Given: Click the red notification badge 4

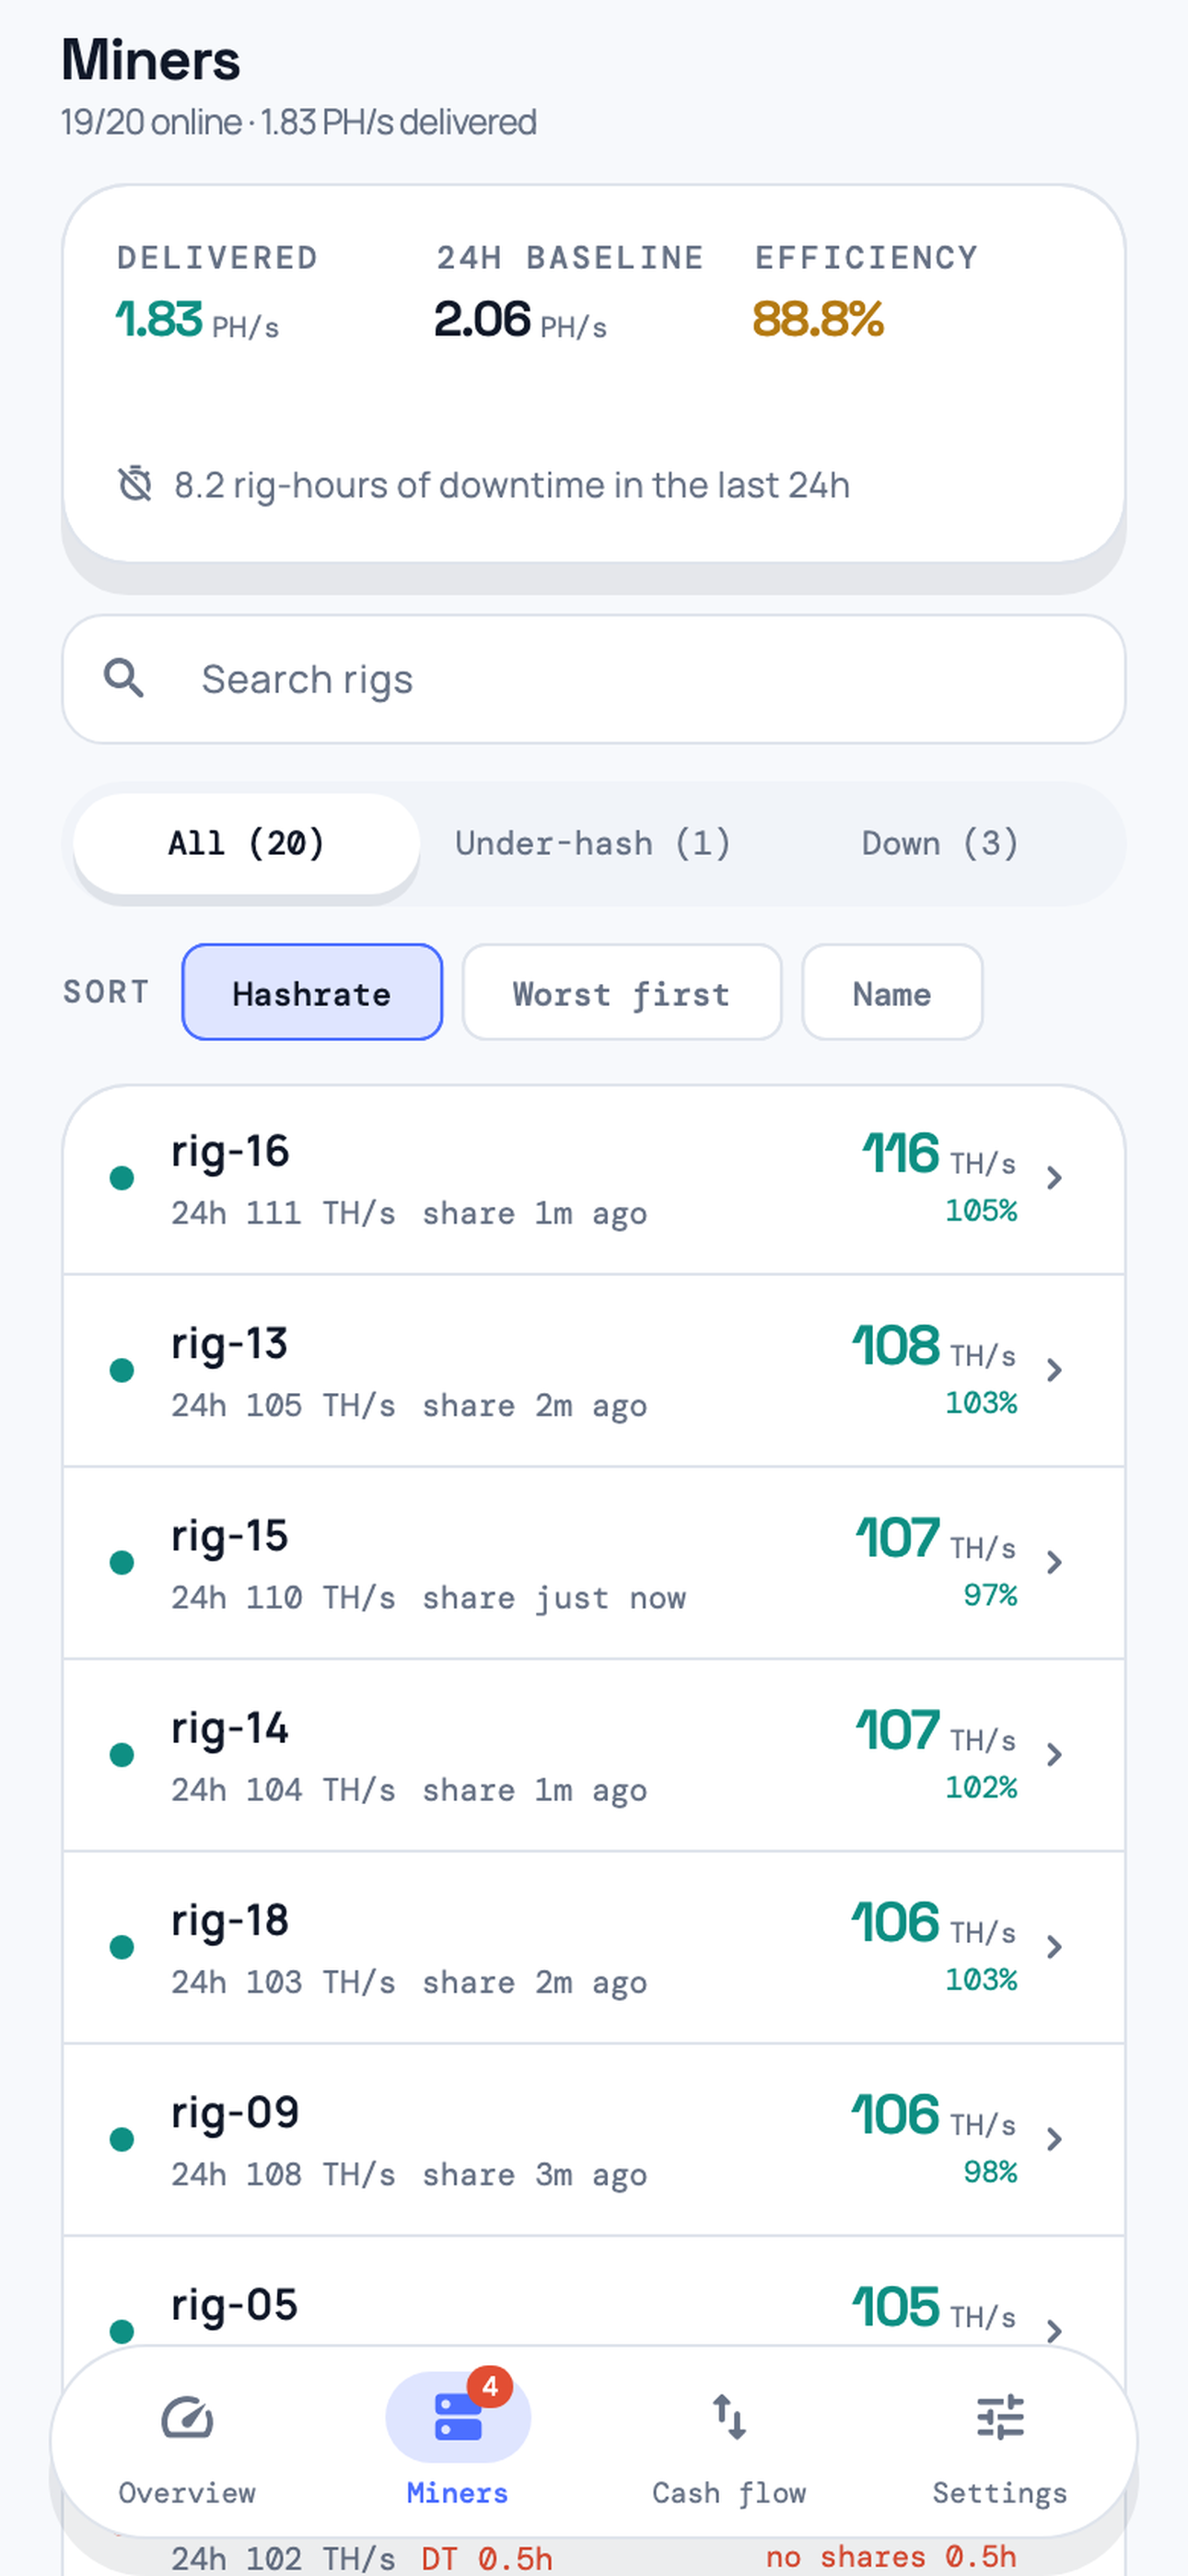Looking at the screenshot, I should click(x=490, y=2388).
